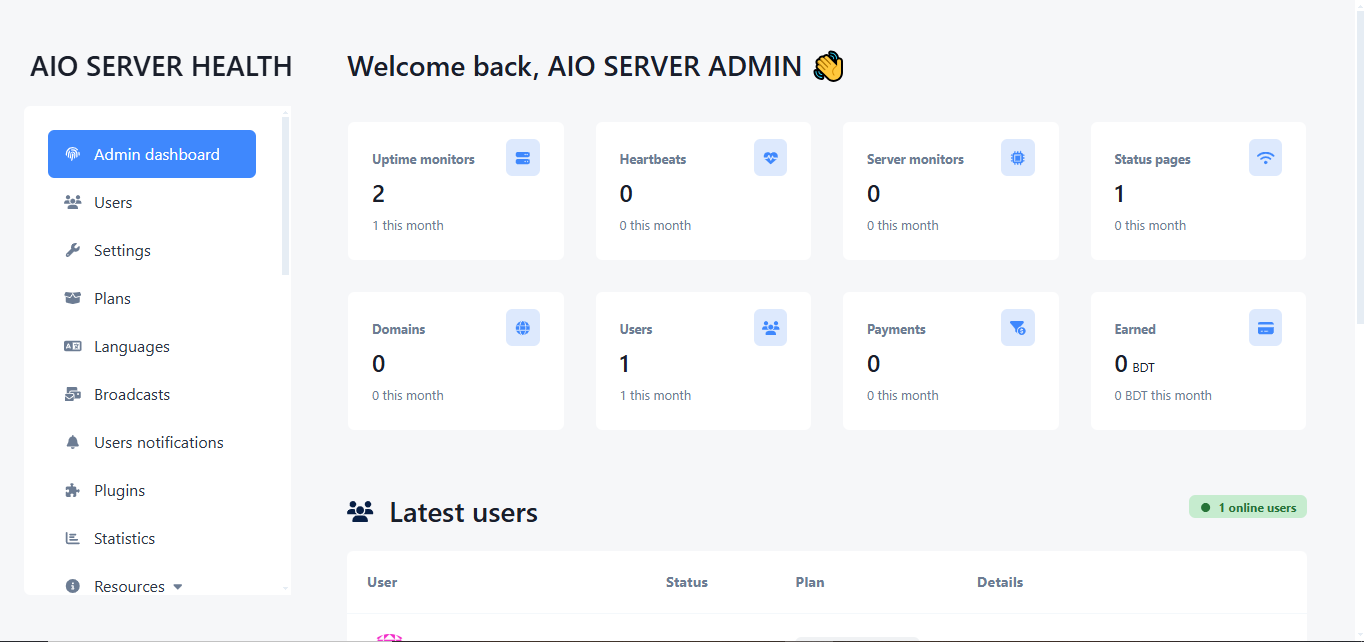Open the Plans section
Screen dimensions: 1364x642
[112, 299]
